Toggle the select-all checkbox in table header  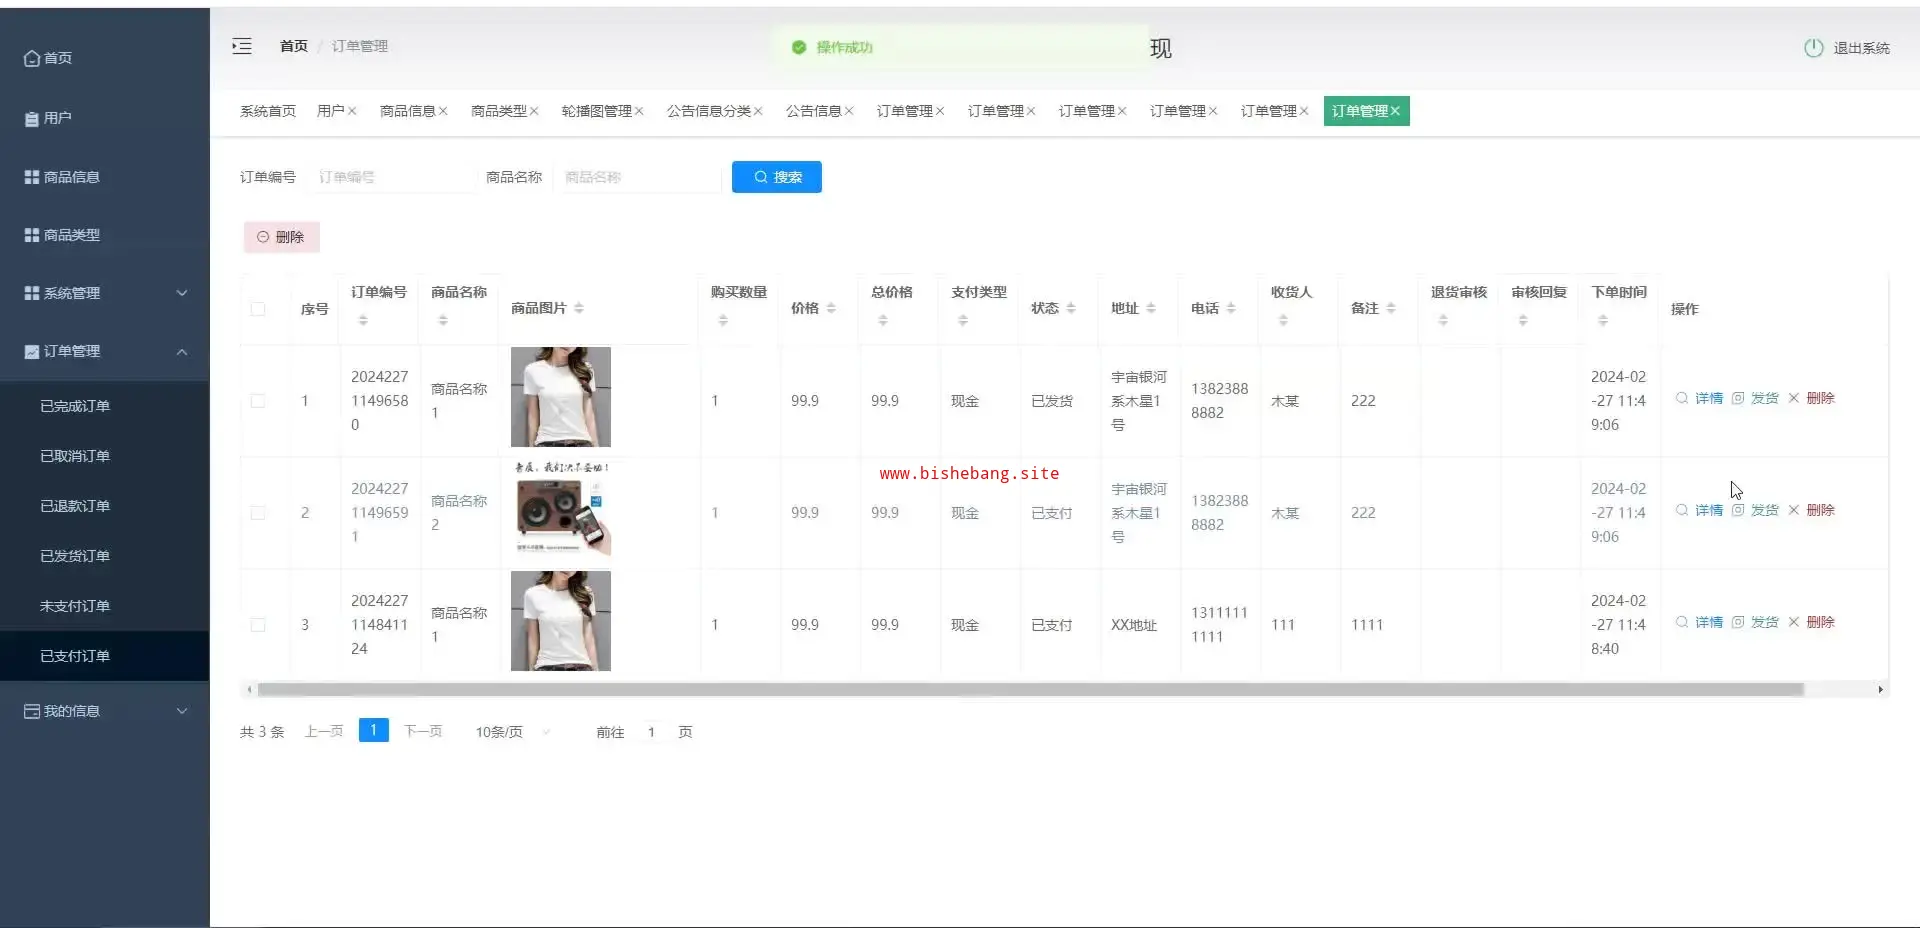258,309
